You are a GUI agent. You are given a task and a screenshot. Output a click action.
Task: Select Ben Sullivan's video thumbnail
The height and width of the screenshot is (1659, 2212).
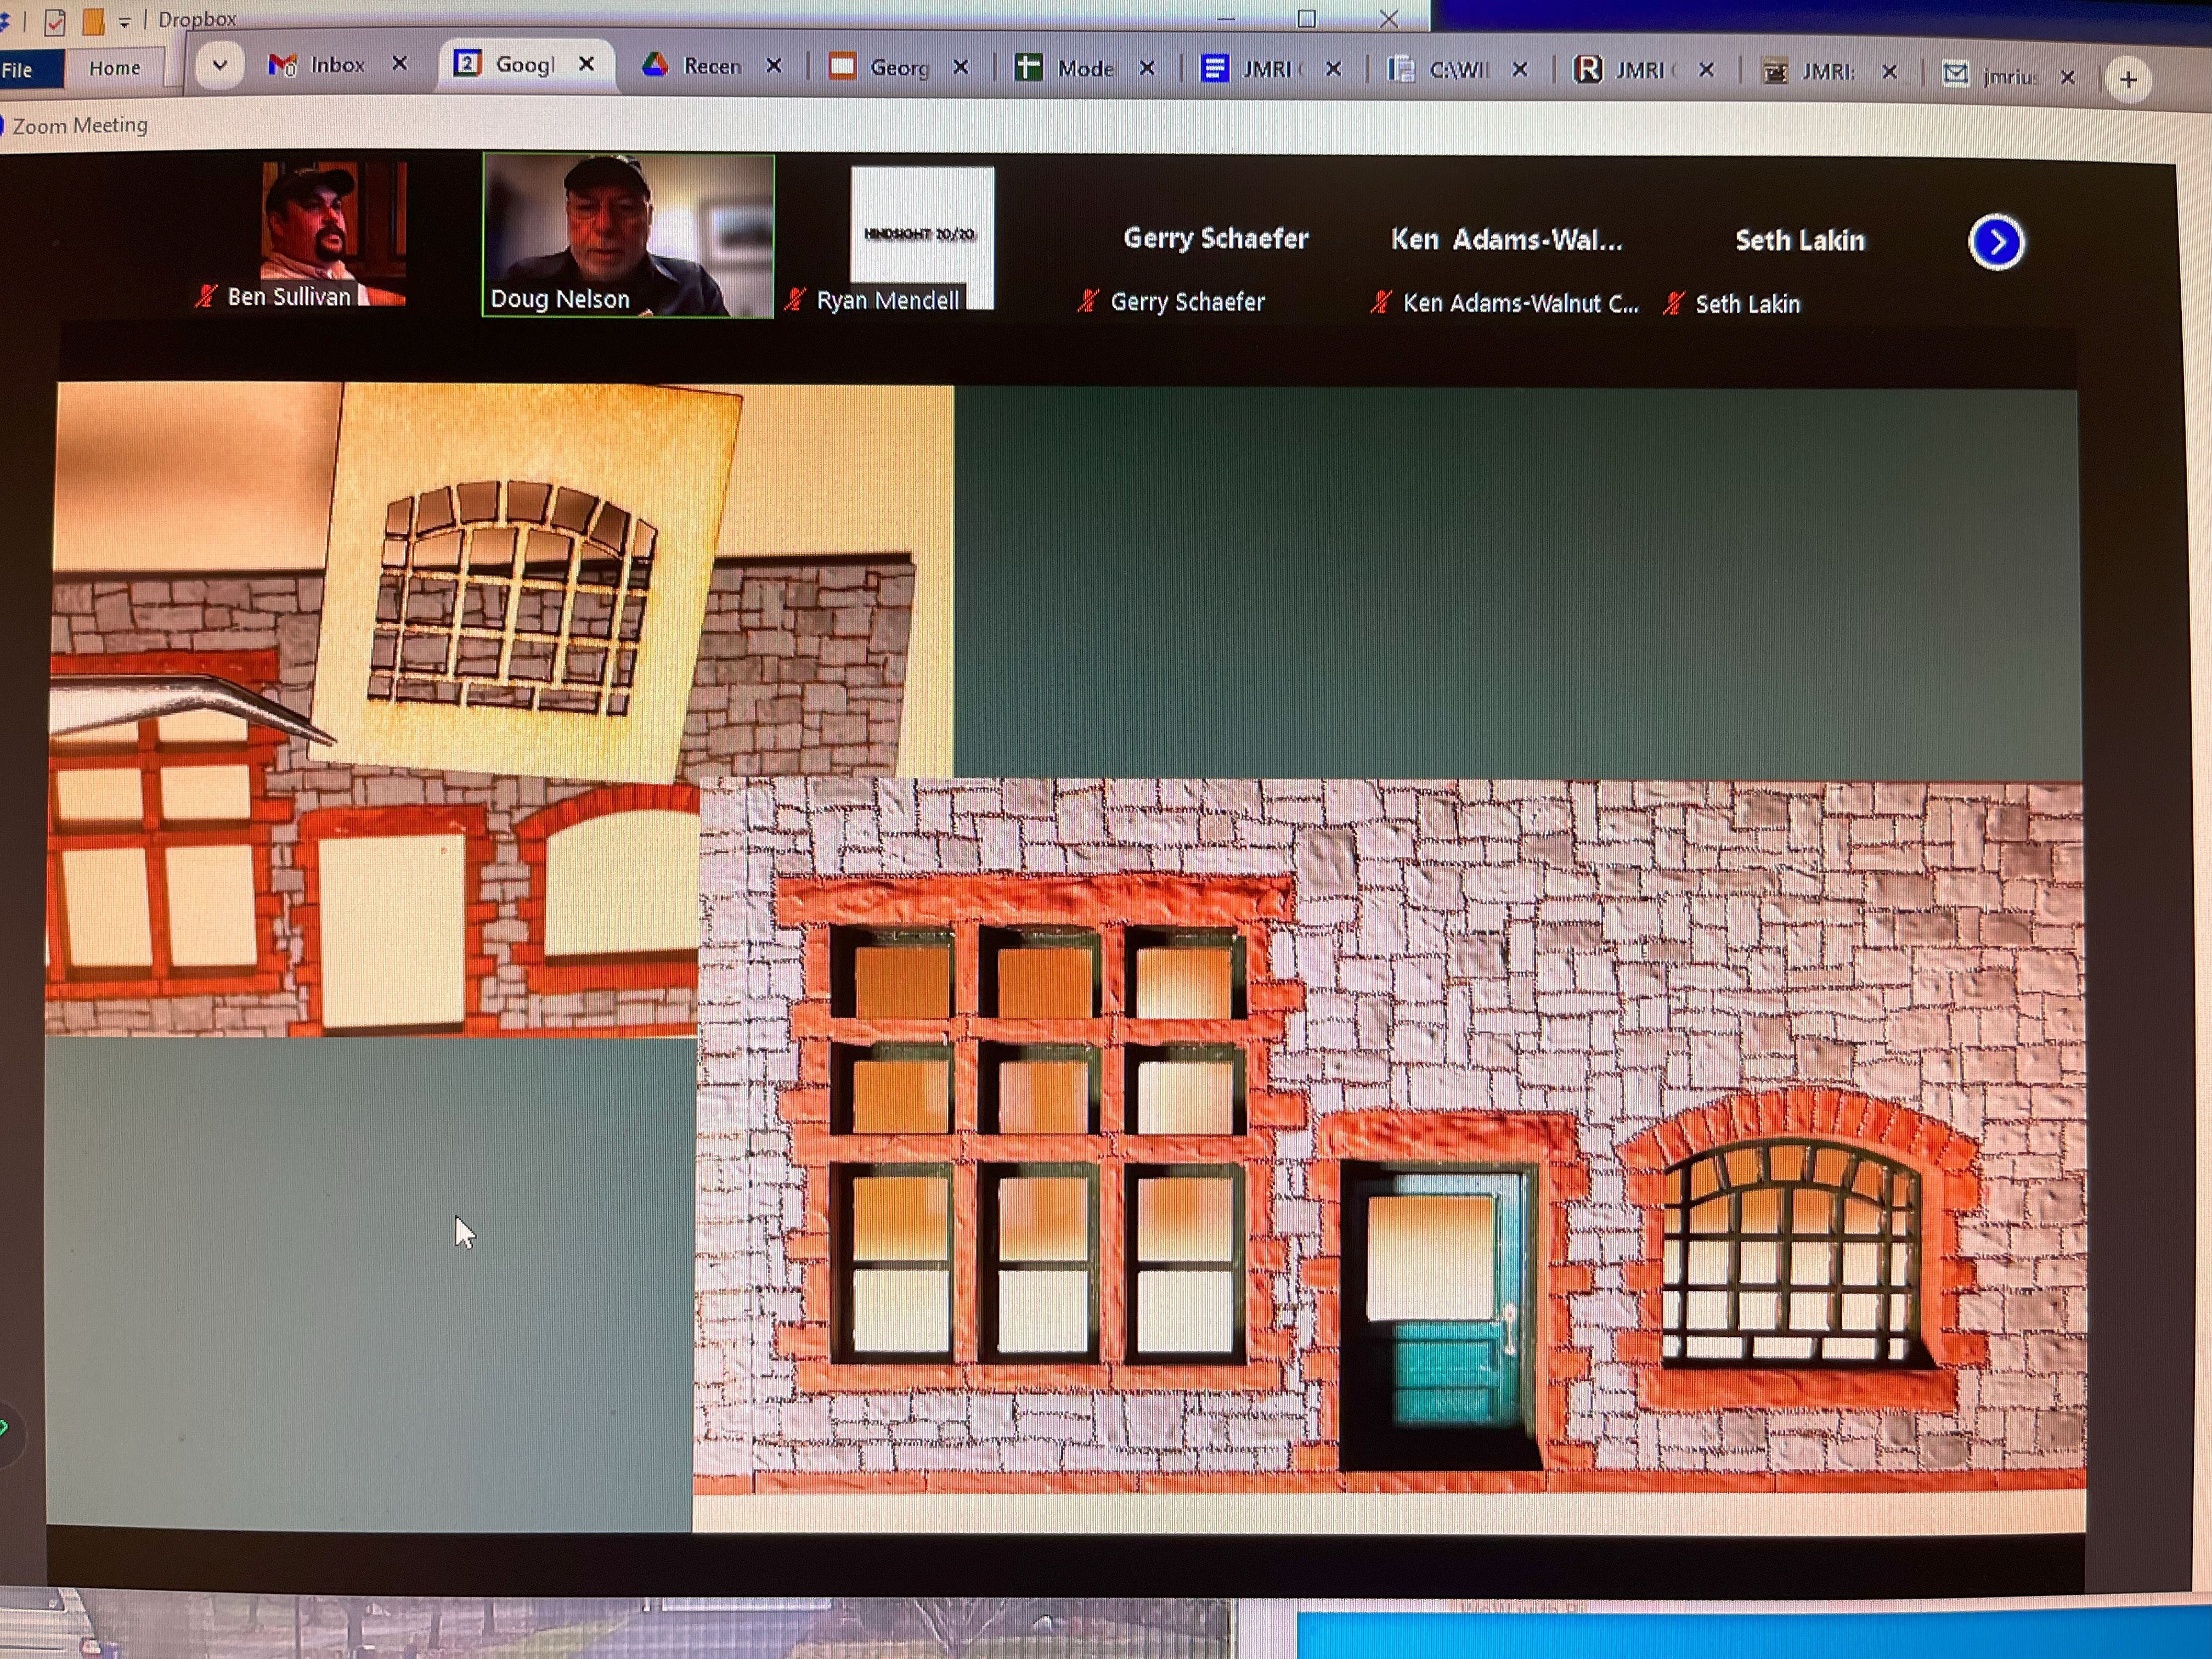tap(333, 232)
